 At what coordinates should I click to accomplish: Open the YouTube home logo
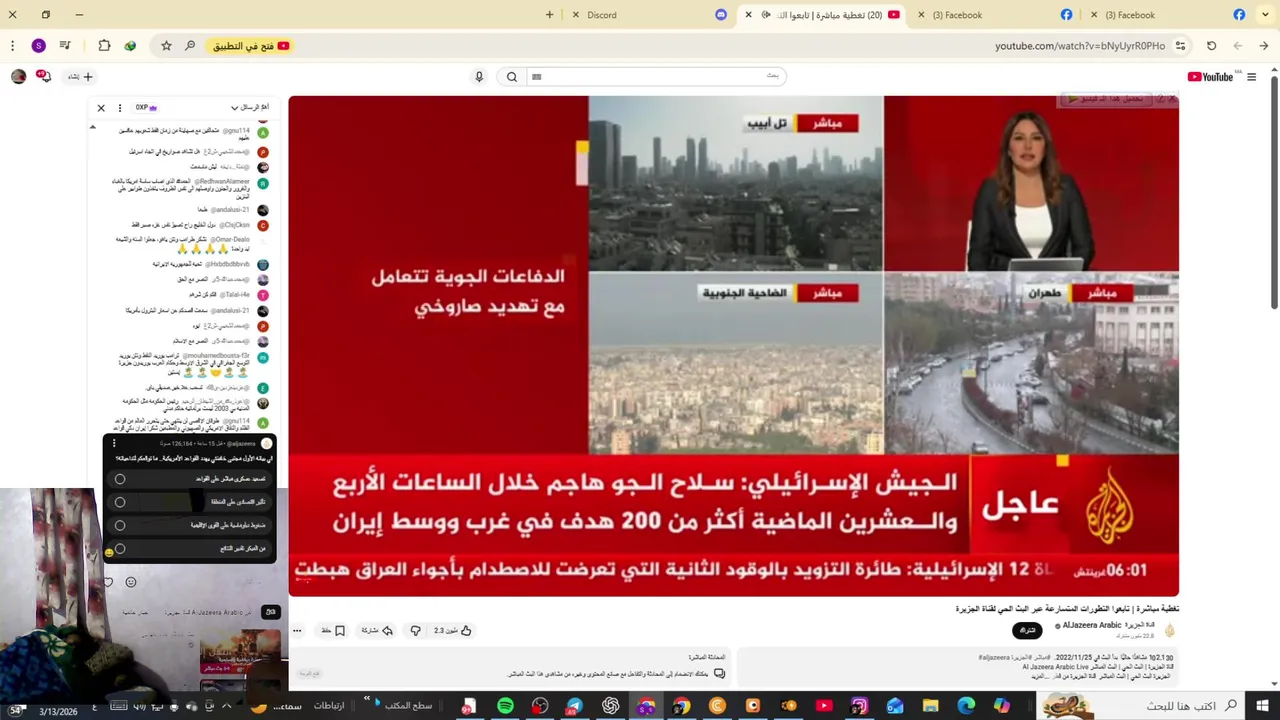click(1210, 77)
